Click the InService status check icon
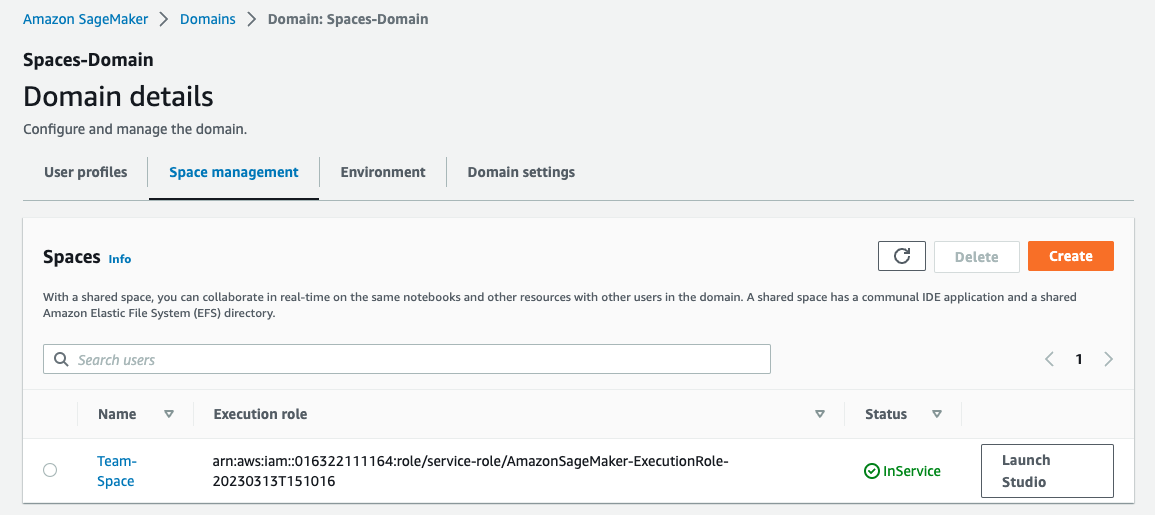Screen dimensions: 1155x515 871,472
